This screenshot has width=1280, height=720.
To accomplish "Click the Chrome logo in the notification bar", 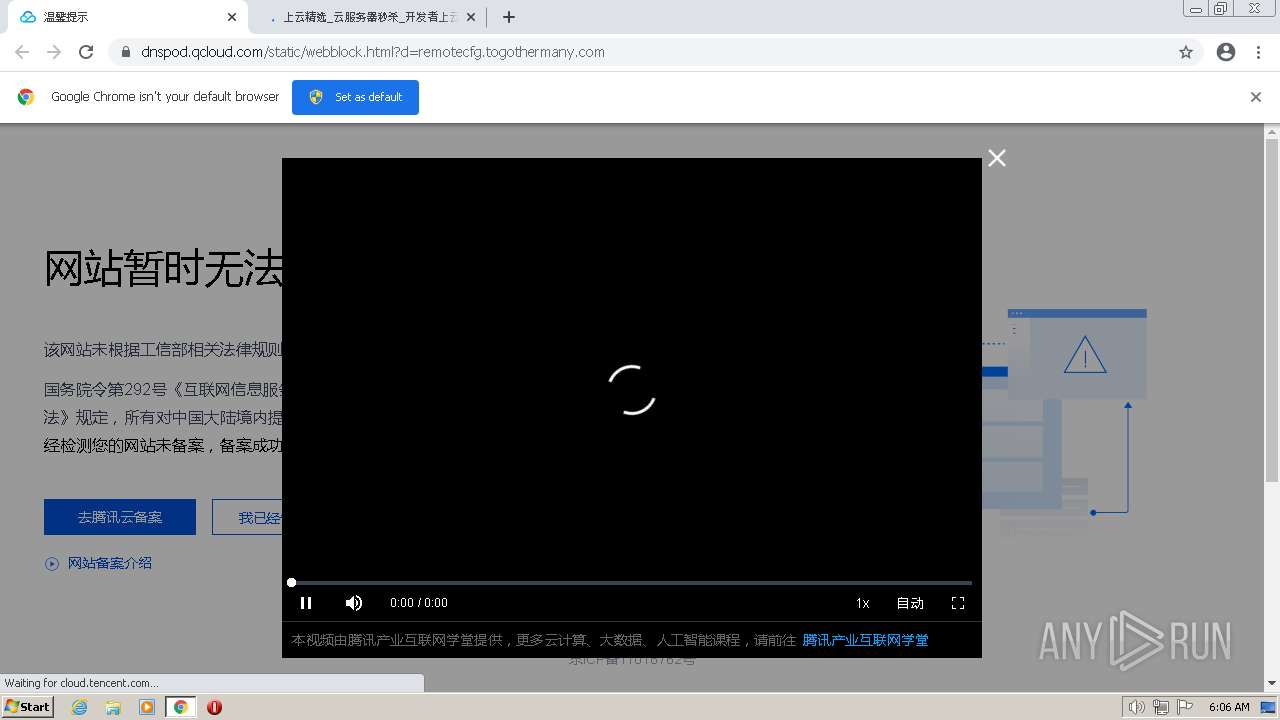I will pyautogui.click(x=26, y=97).
